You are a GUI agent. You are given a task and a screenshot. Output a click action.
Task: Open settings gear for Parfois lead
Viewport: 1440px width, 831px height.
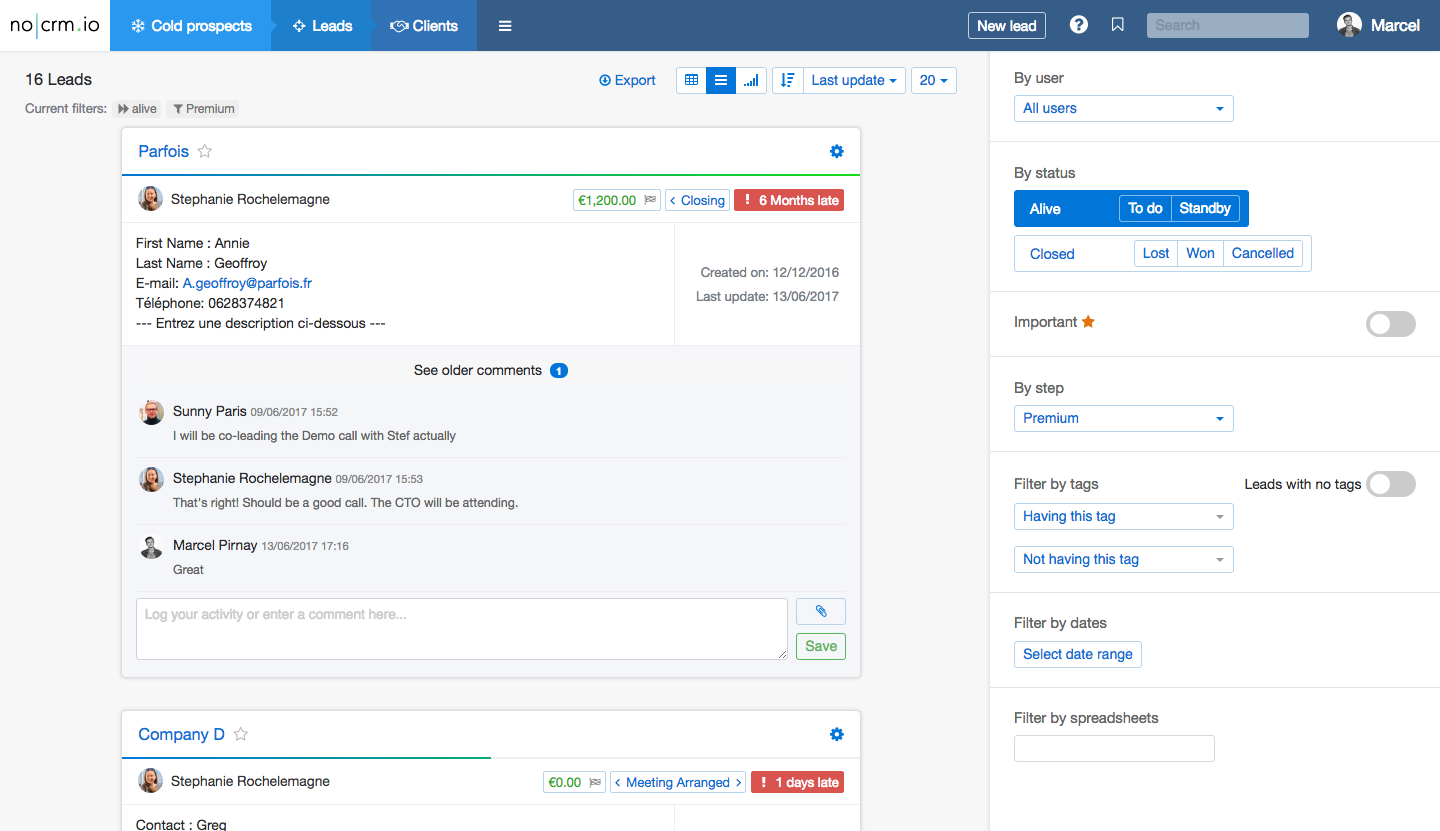point(837,151)
